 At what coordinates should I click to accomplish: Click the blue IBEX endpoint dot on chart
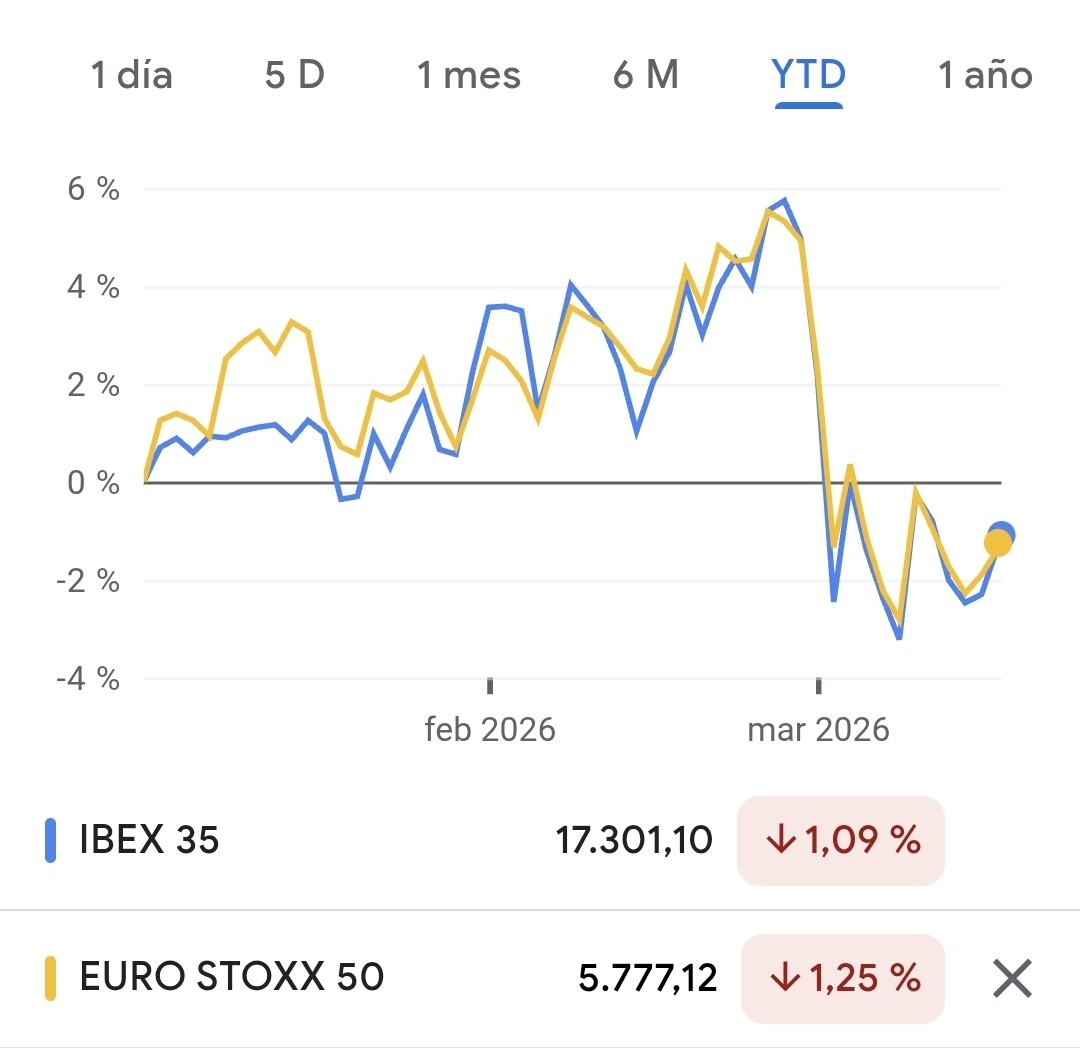pos(1002,533)
